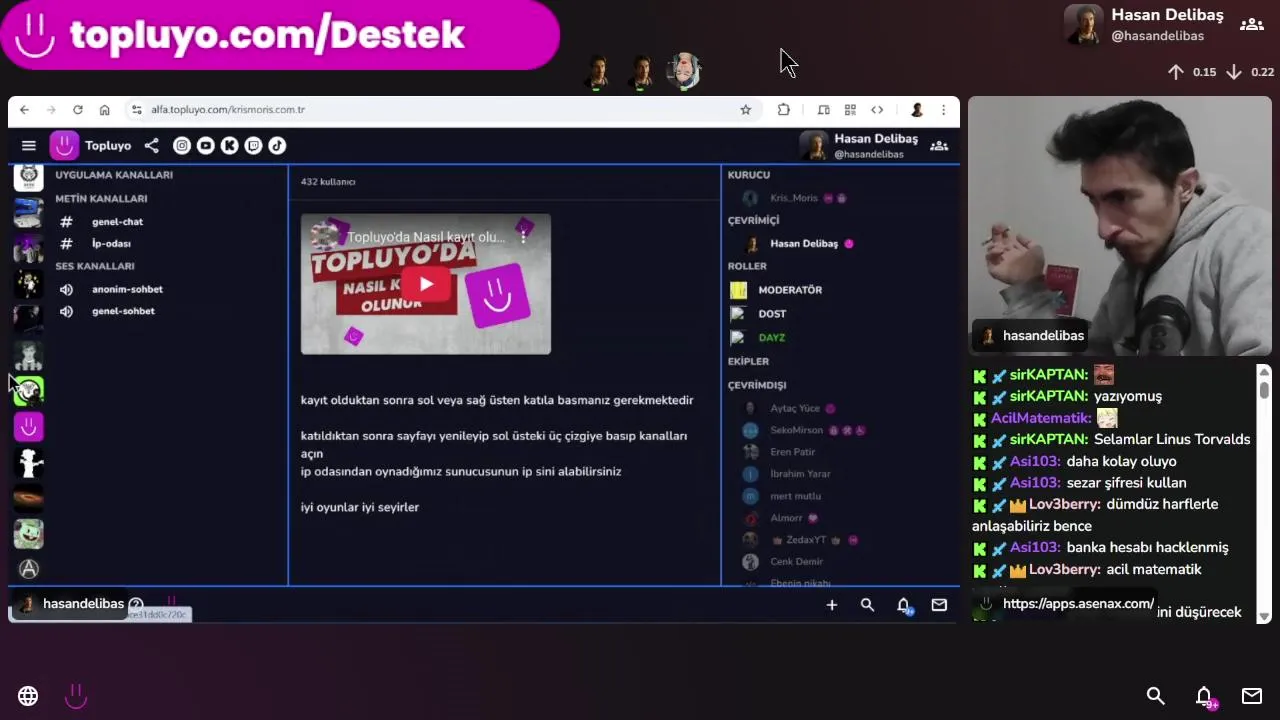
Task: Open the YouTube social link icon
Action: coord(205,146)
